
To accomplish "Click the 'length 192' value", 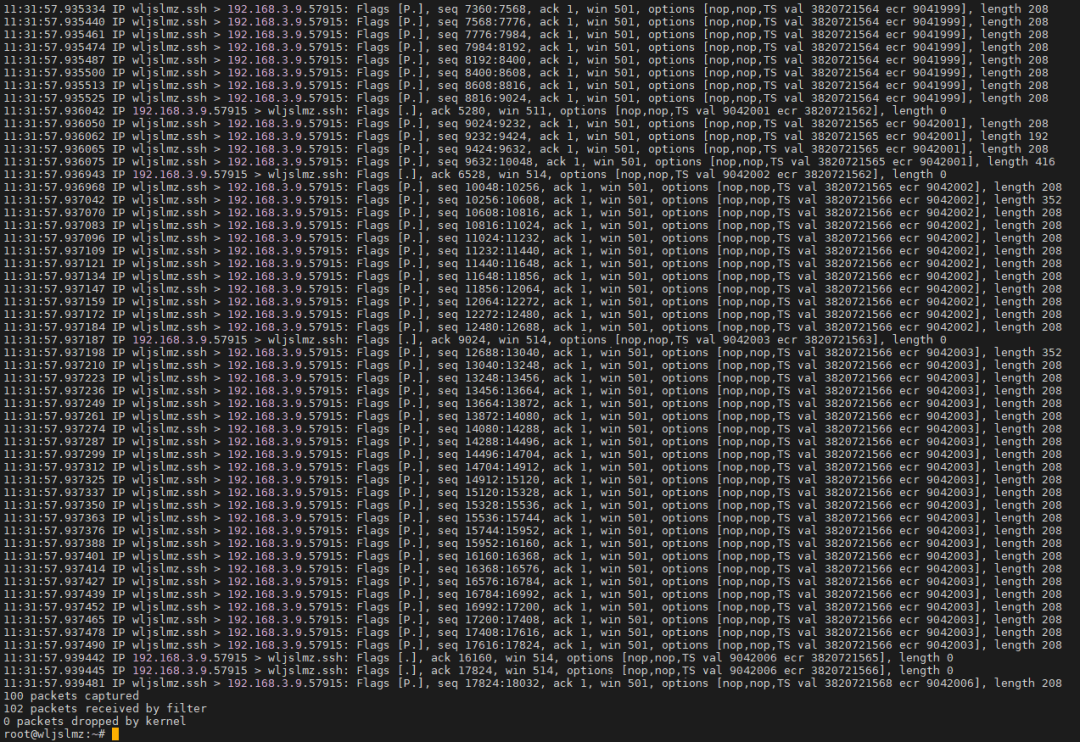I will [1015, 136].
